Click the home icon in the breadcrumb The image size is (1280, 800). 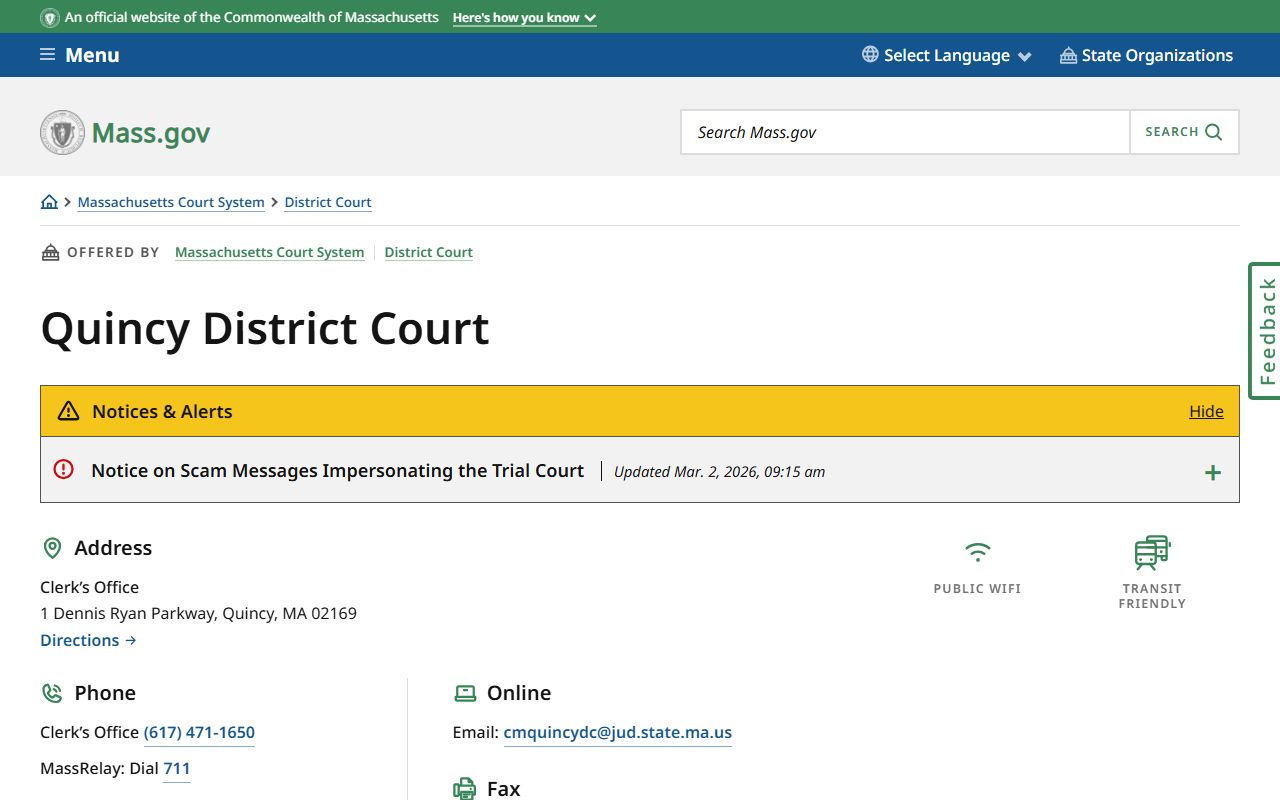pos(49,202)
